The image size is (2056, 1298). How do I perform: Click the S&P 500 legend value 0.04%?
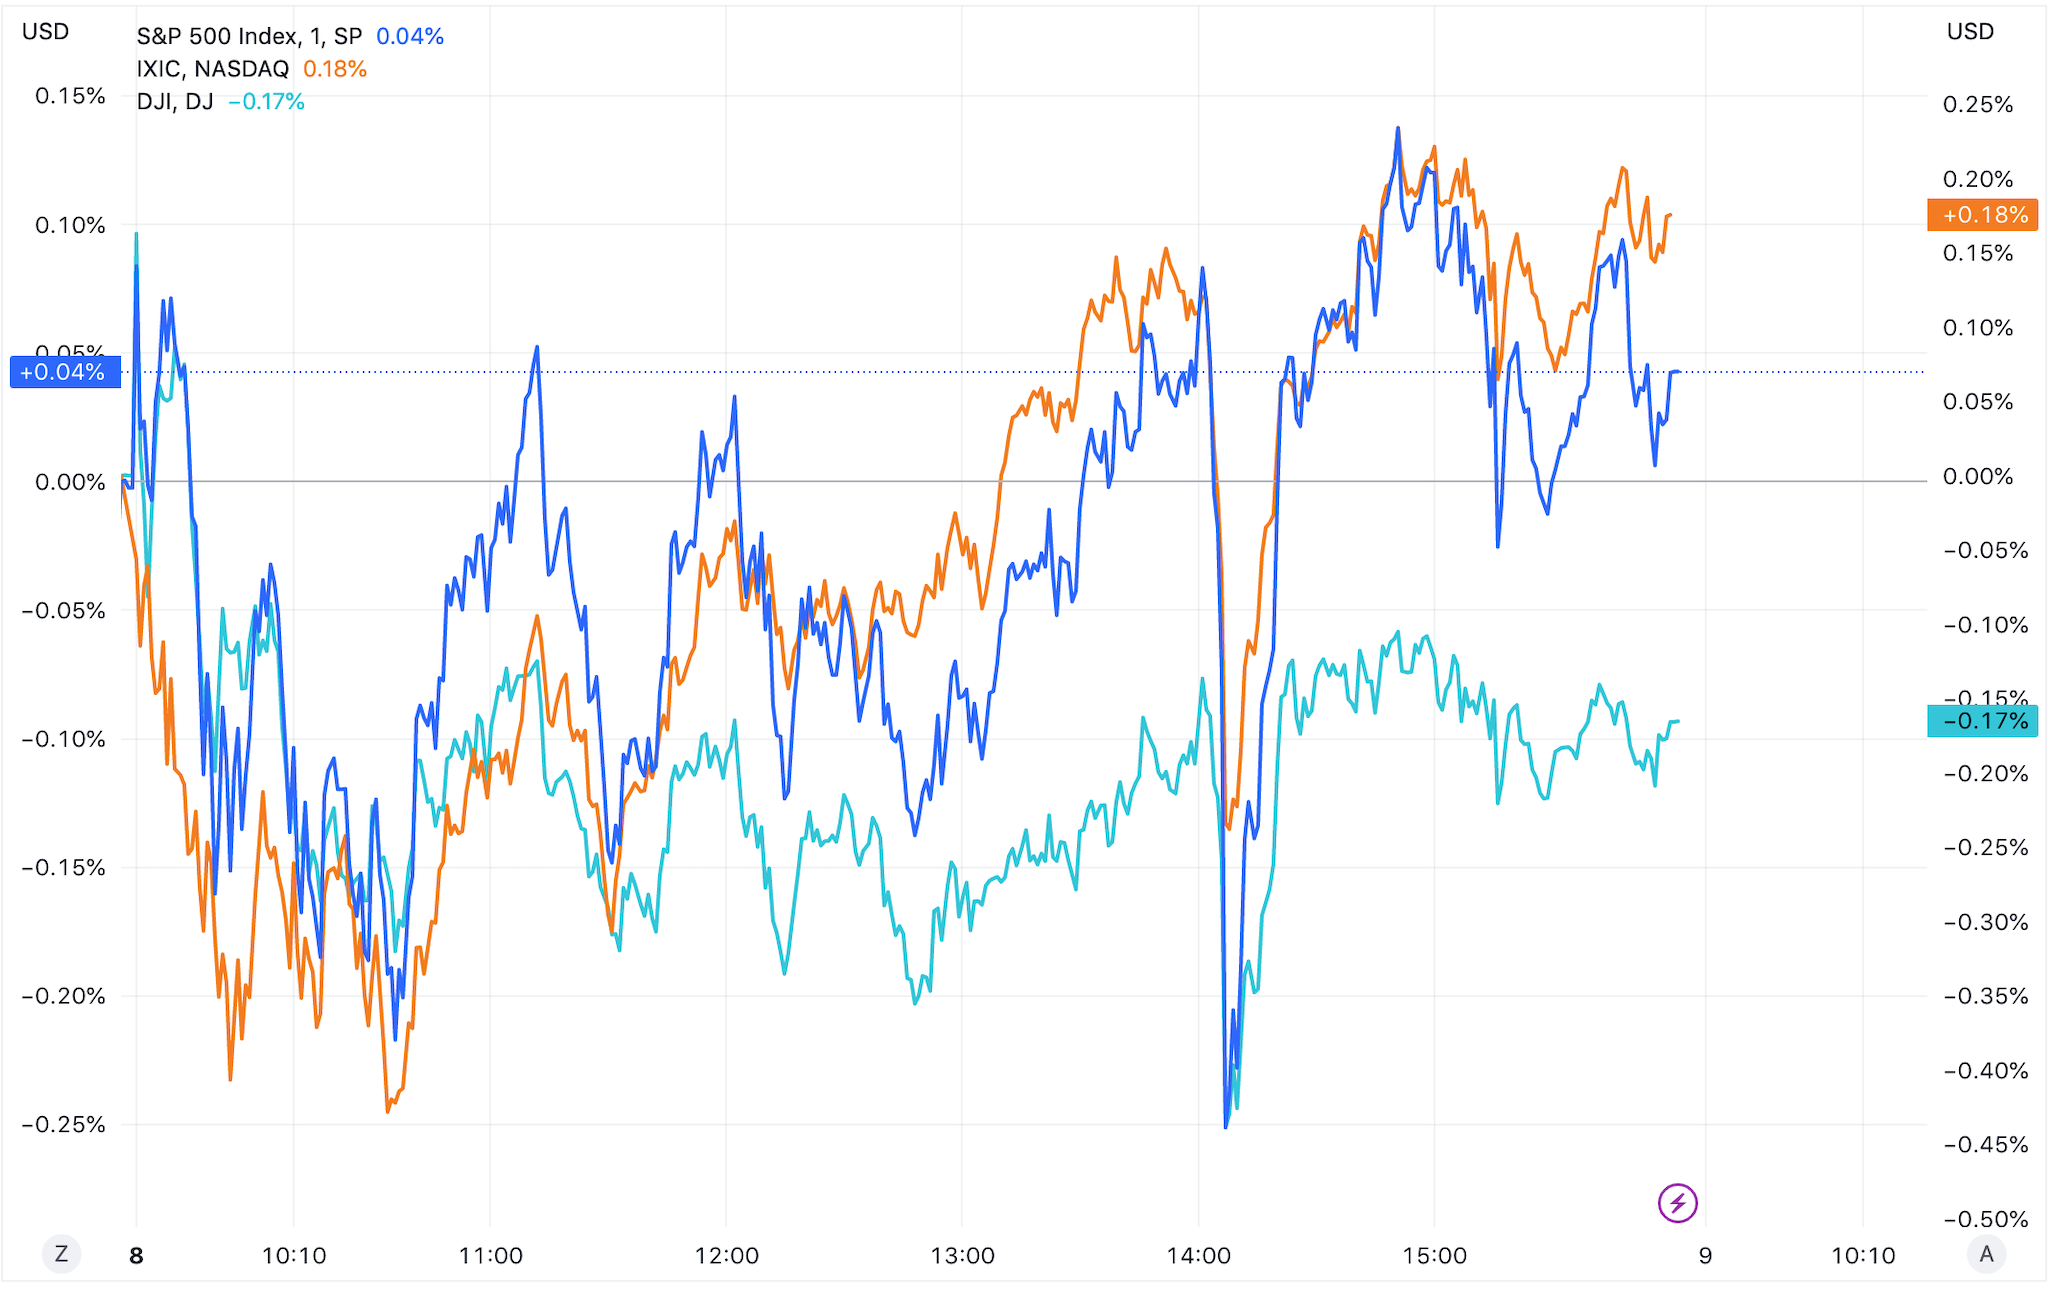click(410, 36)
